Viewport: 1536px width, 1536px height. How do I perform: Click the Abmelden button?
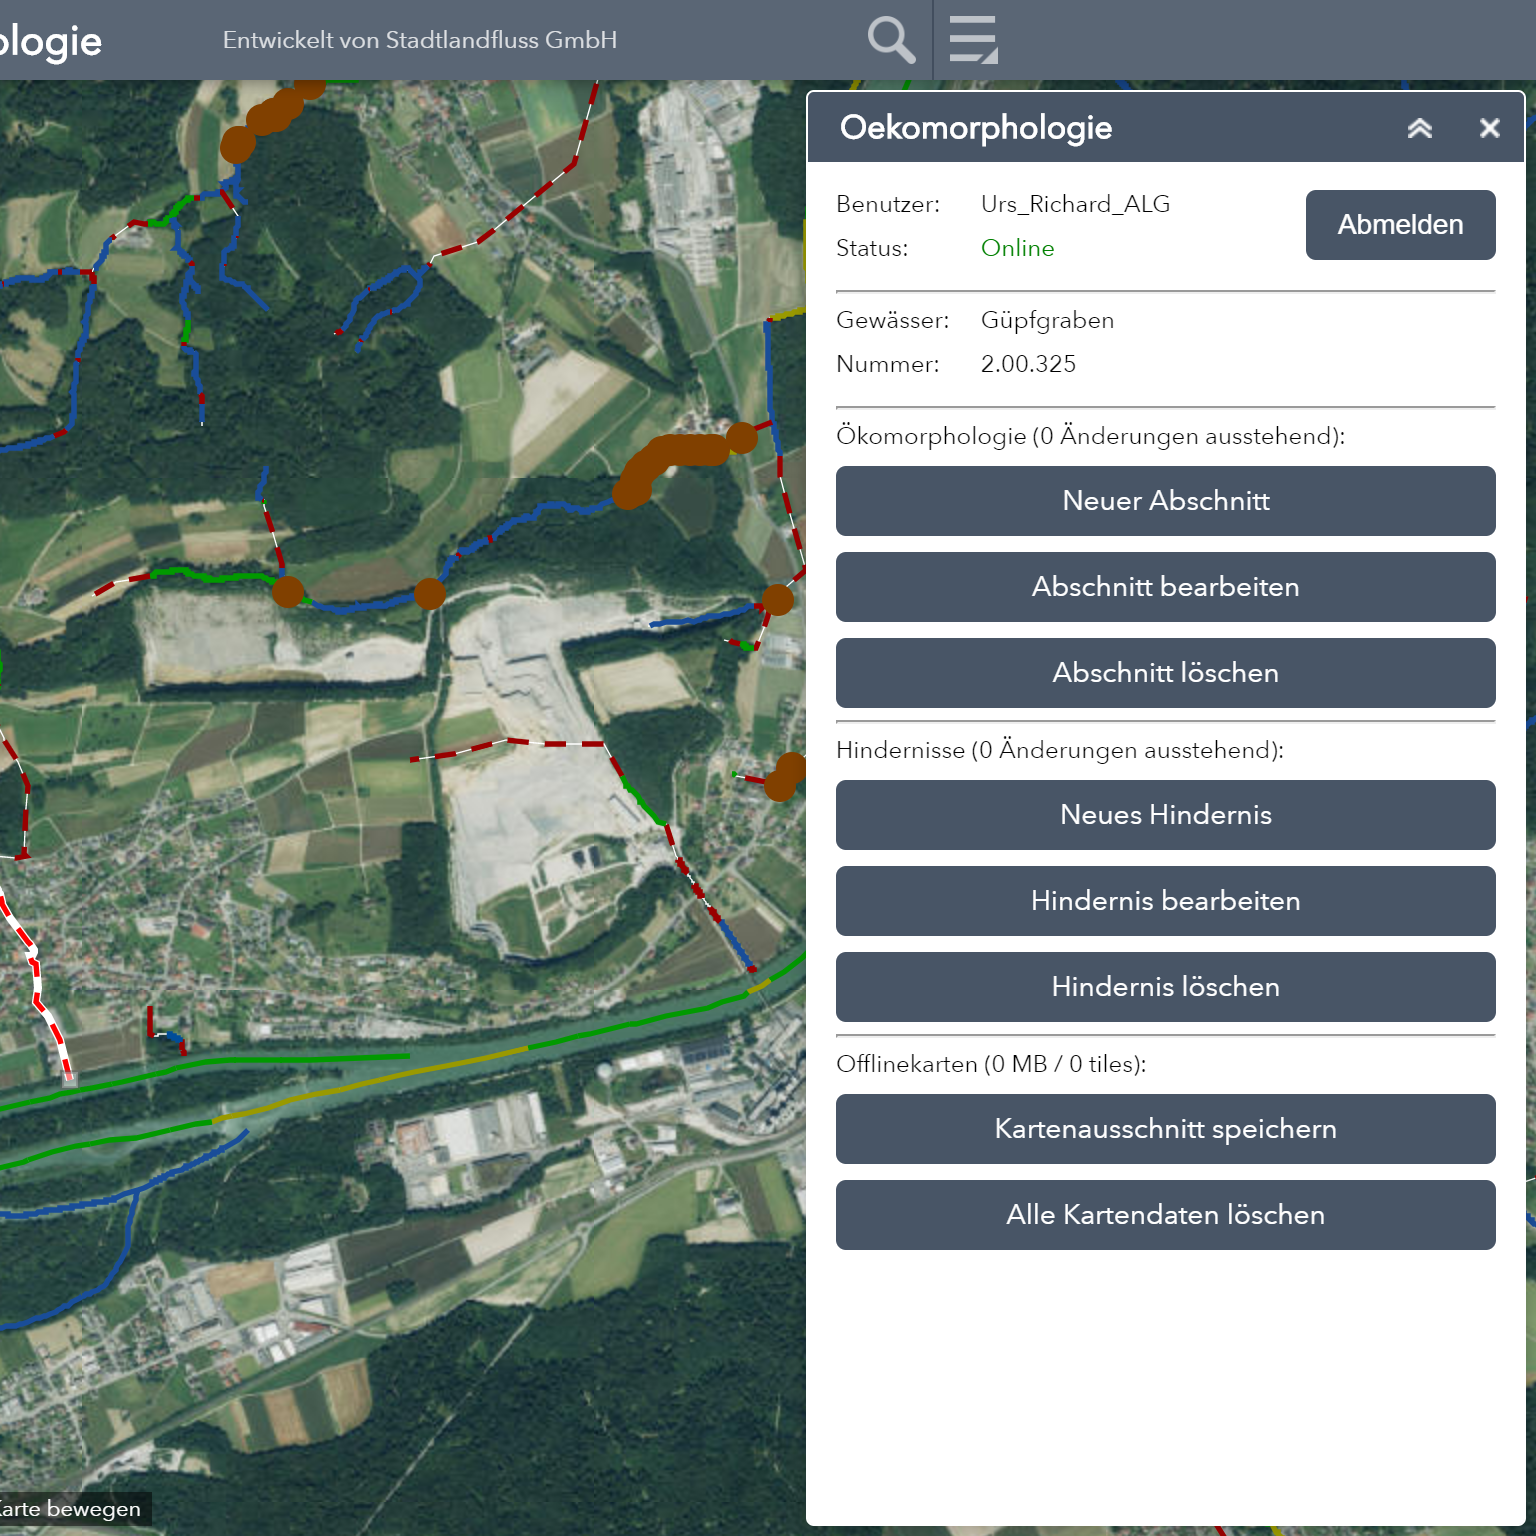pyautogui.click(x=1400, y=225)
